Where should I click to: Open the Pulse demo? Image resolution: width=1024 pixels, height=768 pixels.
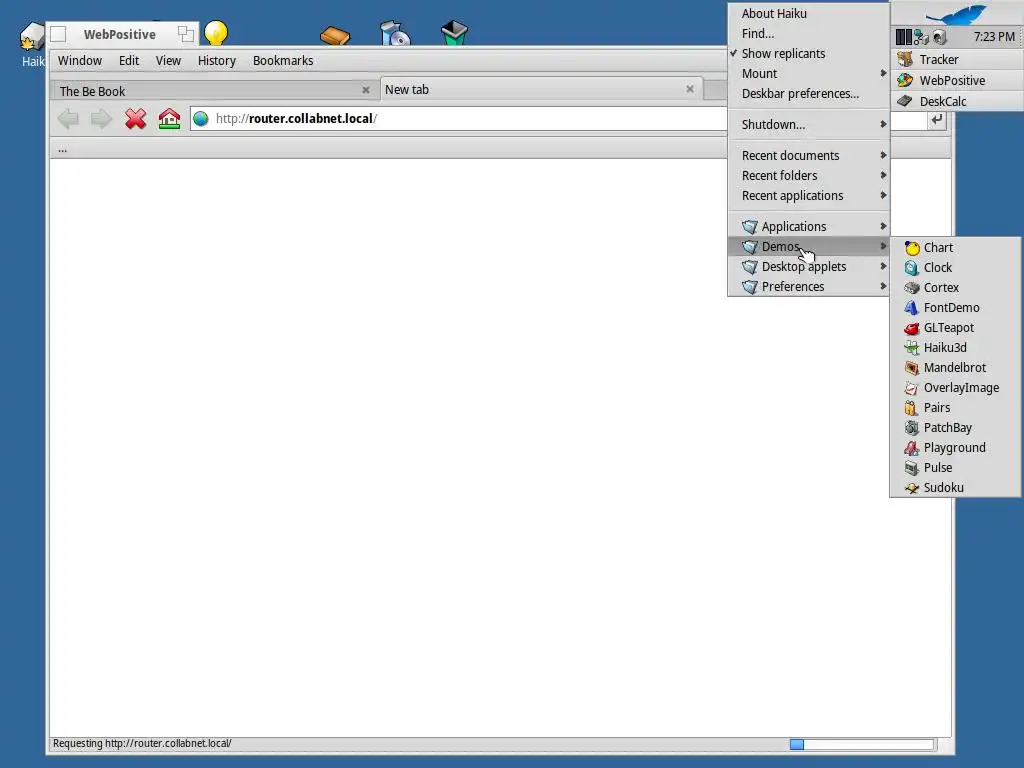tap(955, 468)
